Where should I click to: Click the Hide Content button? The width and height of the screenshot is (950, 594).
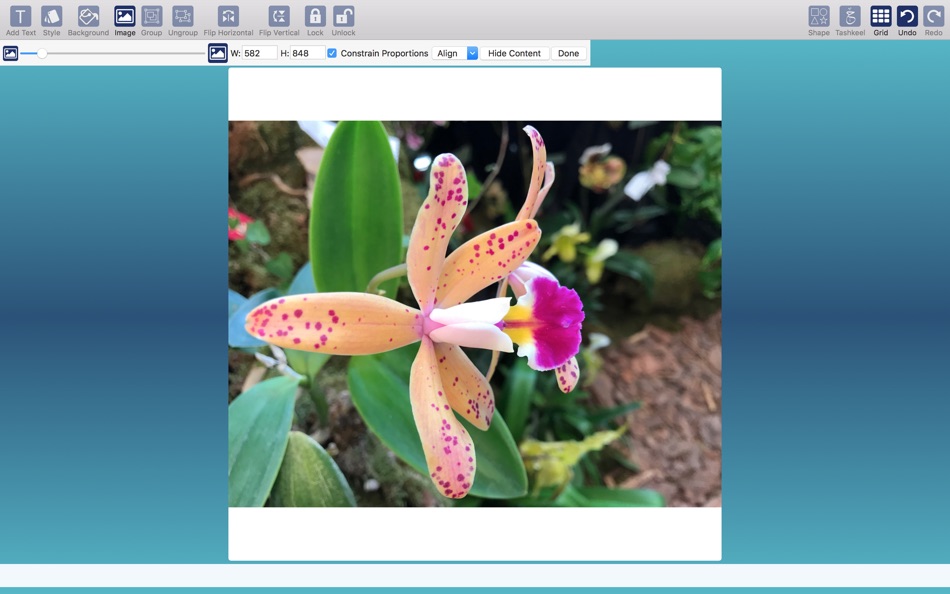click(515, 53)
